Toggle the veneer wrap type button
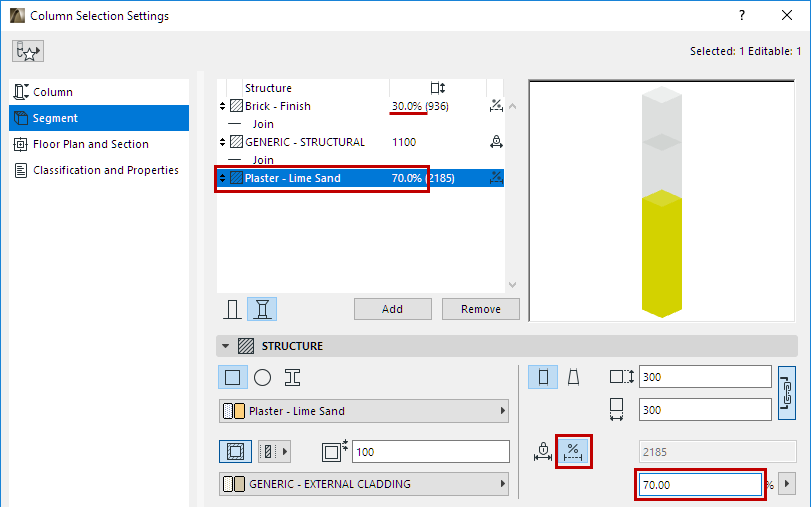Viewport: 811px width, 507px height. [x=235, y=452]
